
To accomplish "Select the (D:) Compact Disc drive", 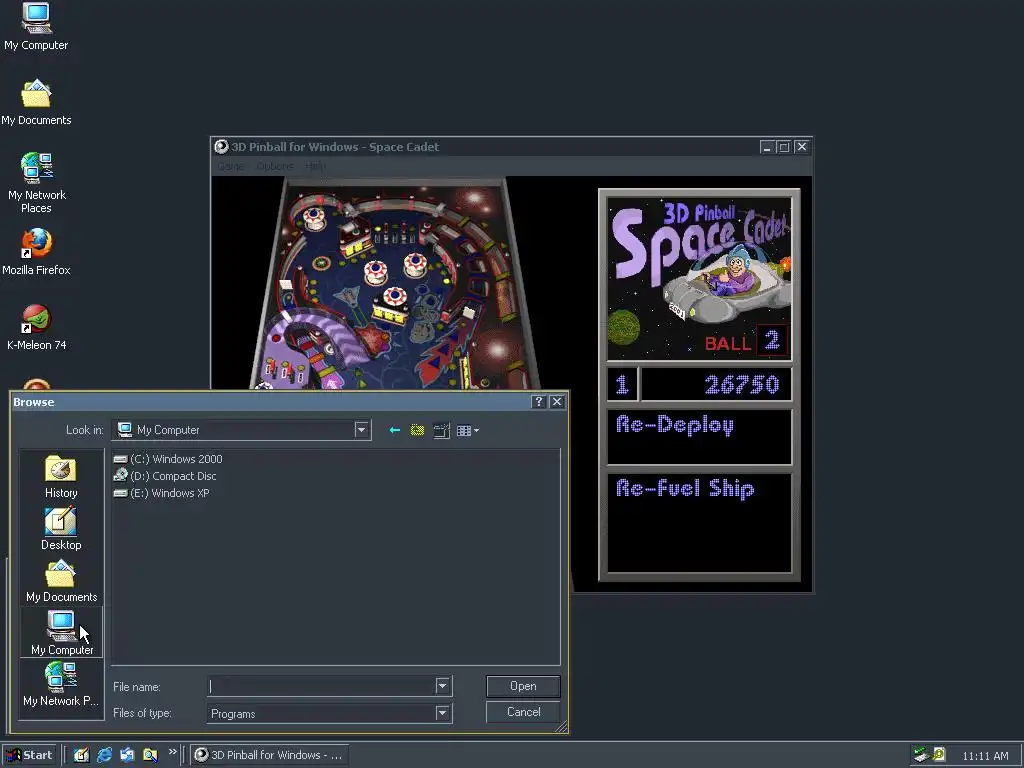I will (x=165, y=476).
